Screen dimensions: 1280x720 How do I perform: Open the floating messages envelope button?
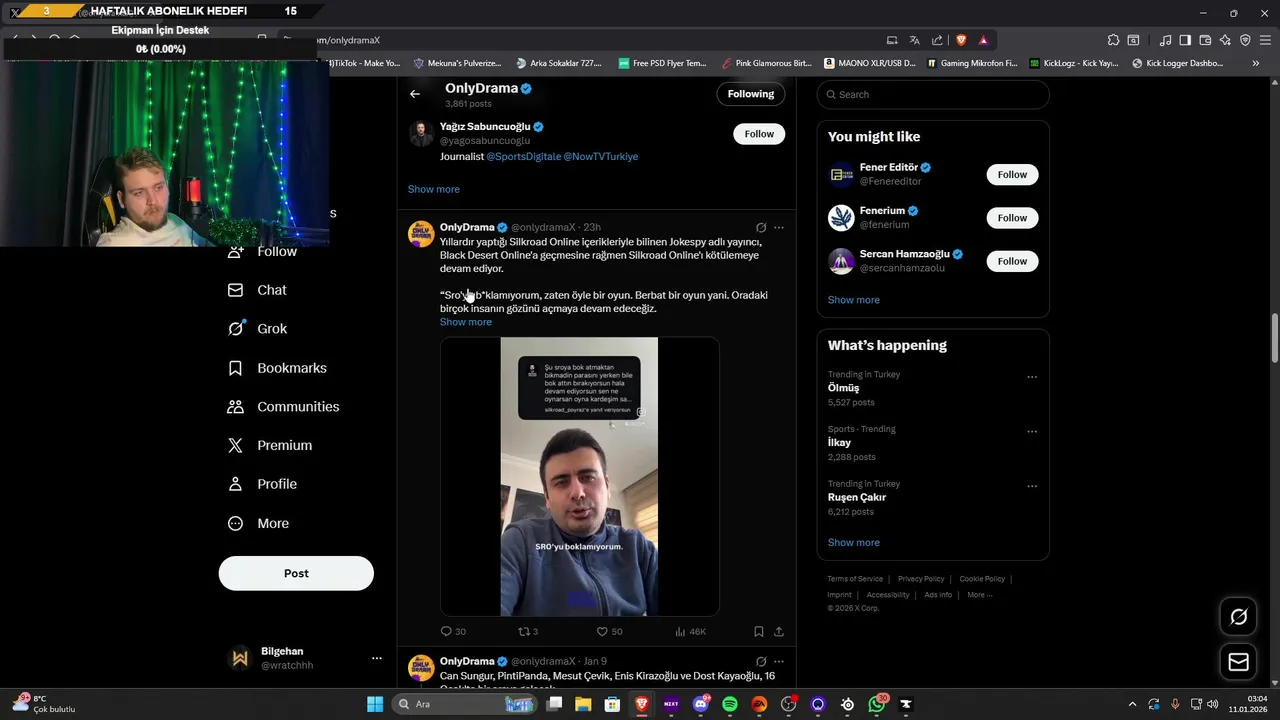[x=1239, y=662]
